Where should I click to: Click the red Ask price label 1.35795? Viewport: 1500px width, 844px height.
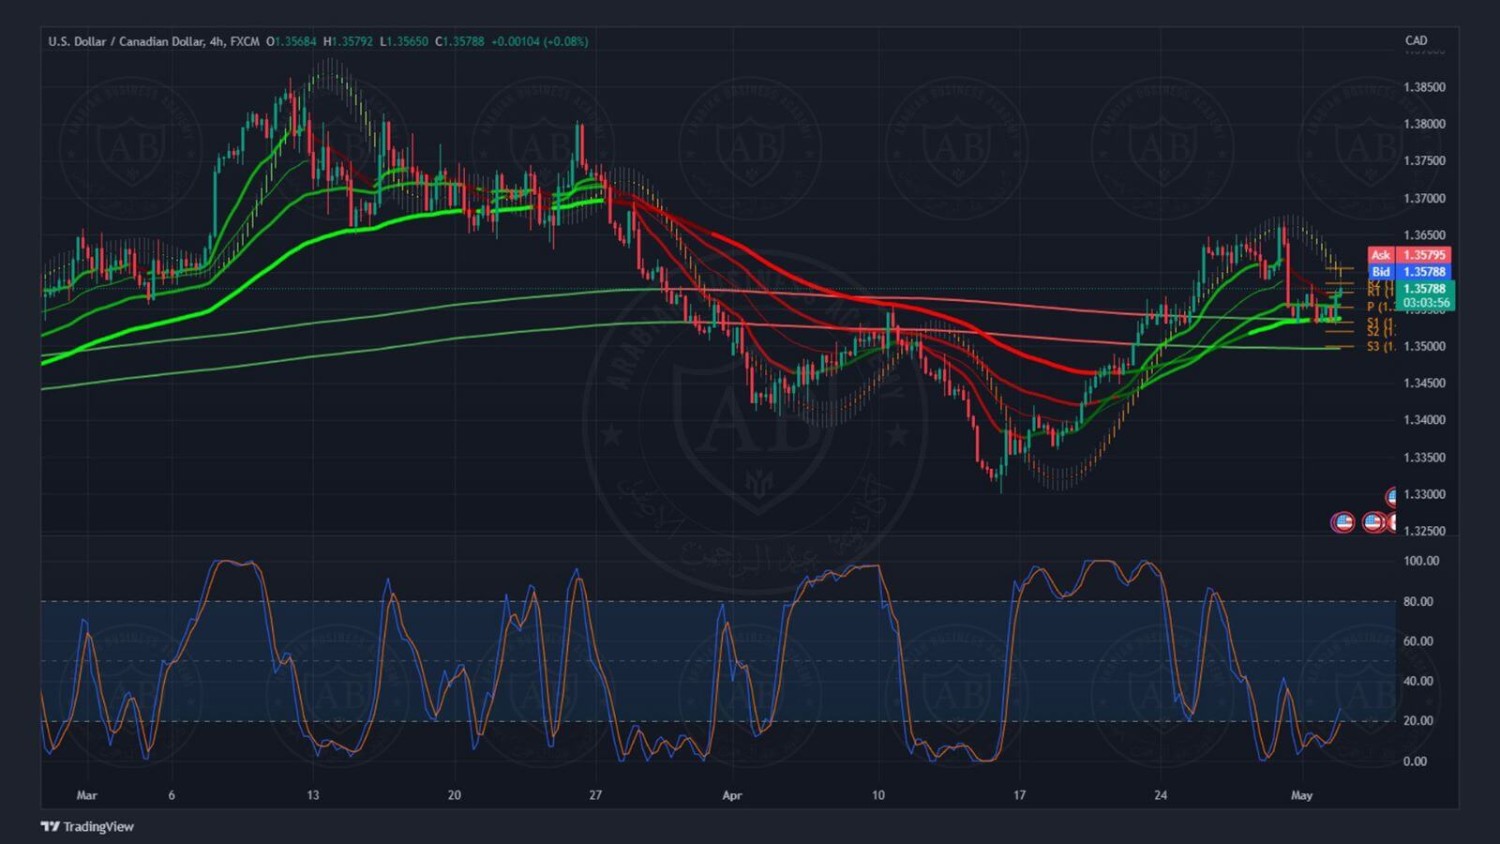tap(1409, 255)
